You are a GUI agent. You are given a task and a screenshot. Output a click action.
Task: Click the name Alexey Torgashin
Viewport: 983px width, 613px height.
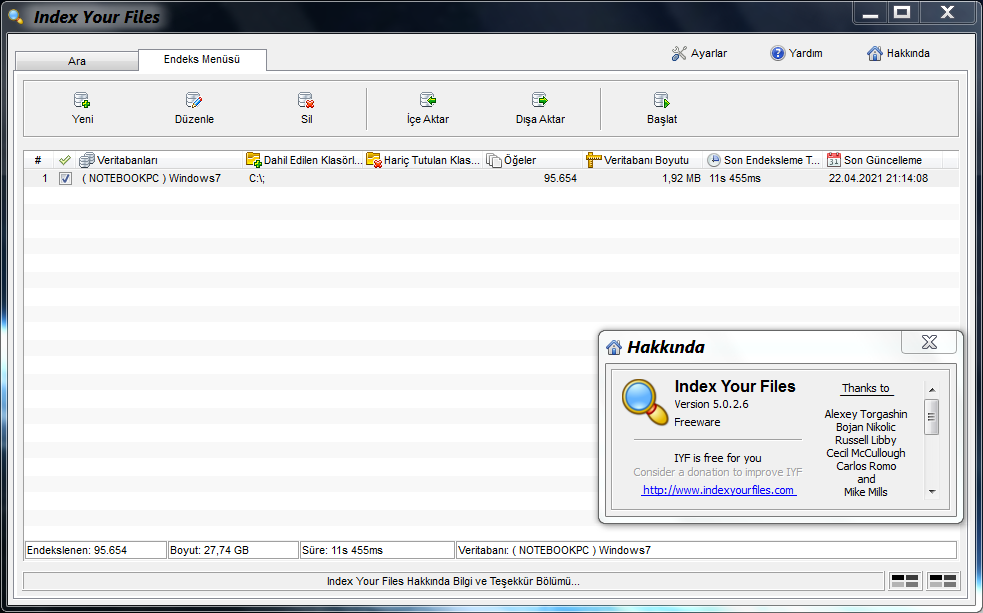point(866,414)
